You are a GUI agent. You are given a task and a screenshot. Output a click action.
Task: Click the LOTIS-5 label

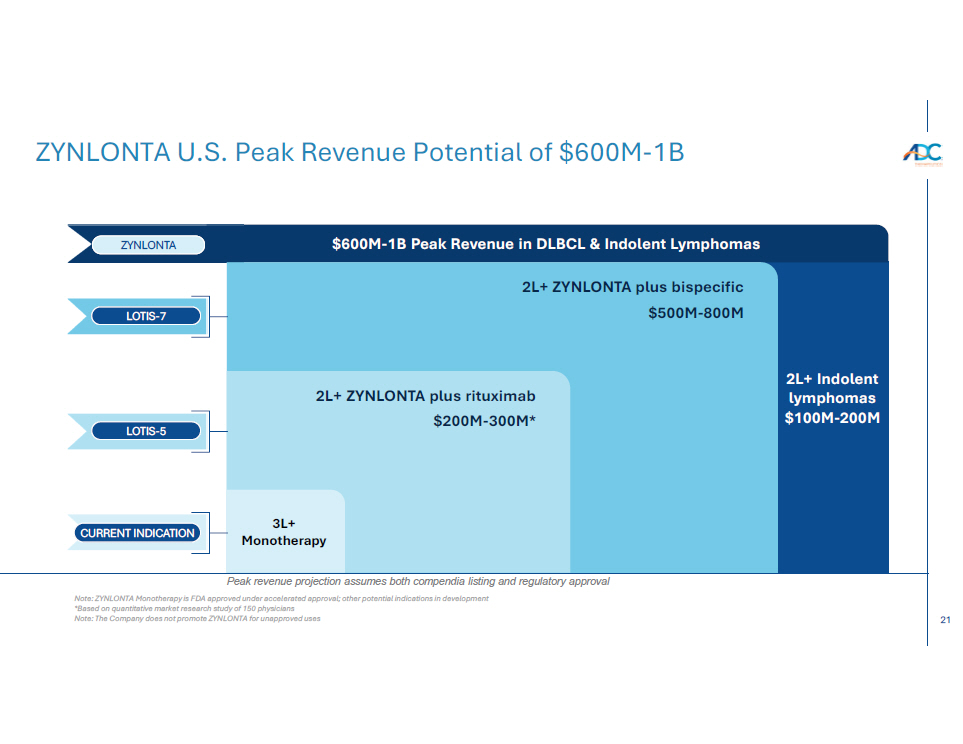(x=146, y=432)
